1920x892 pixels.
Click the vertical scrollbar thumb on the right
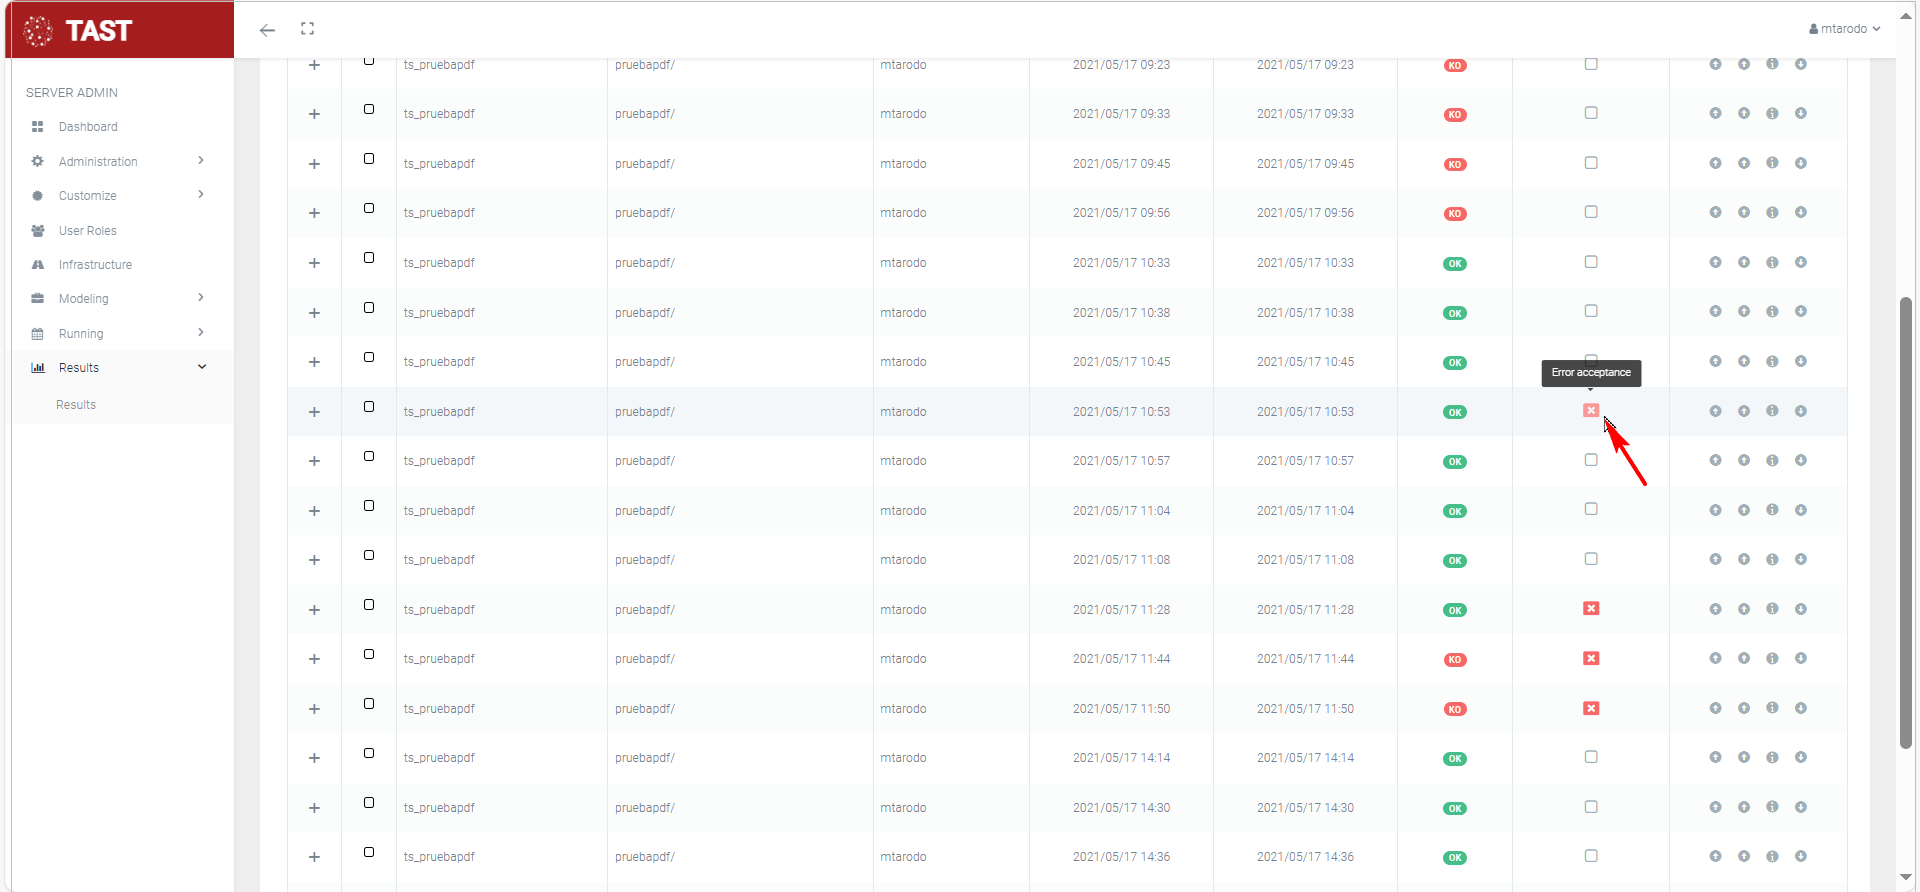pyautogui.click(x=1906, y=520)
